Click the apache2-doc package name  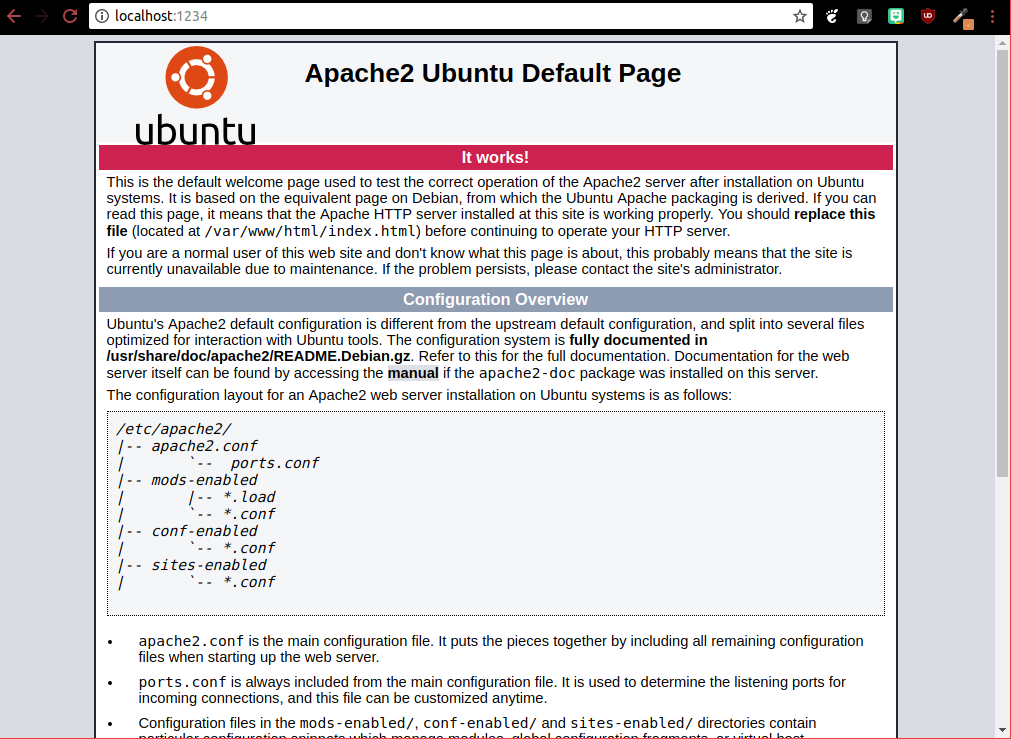[x=527, y=373]
